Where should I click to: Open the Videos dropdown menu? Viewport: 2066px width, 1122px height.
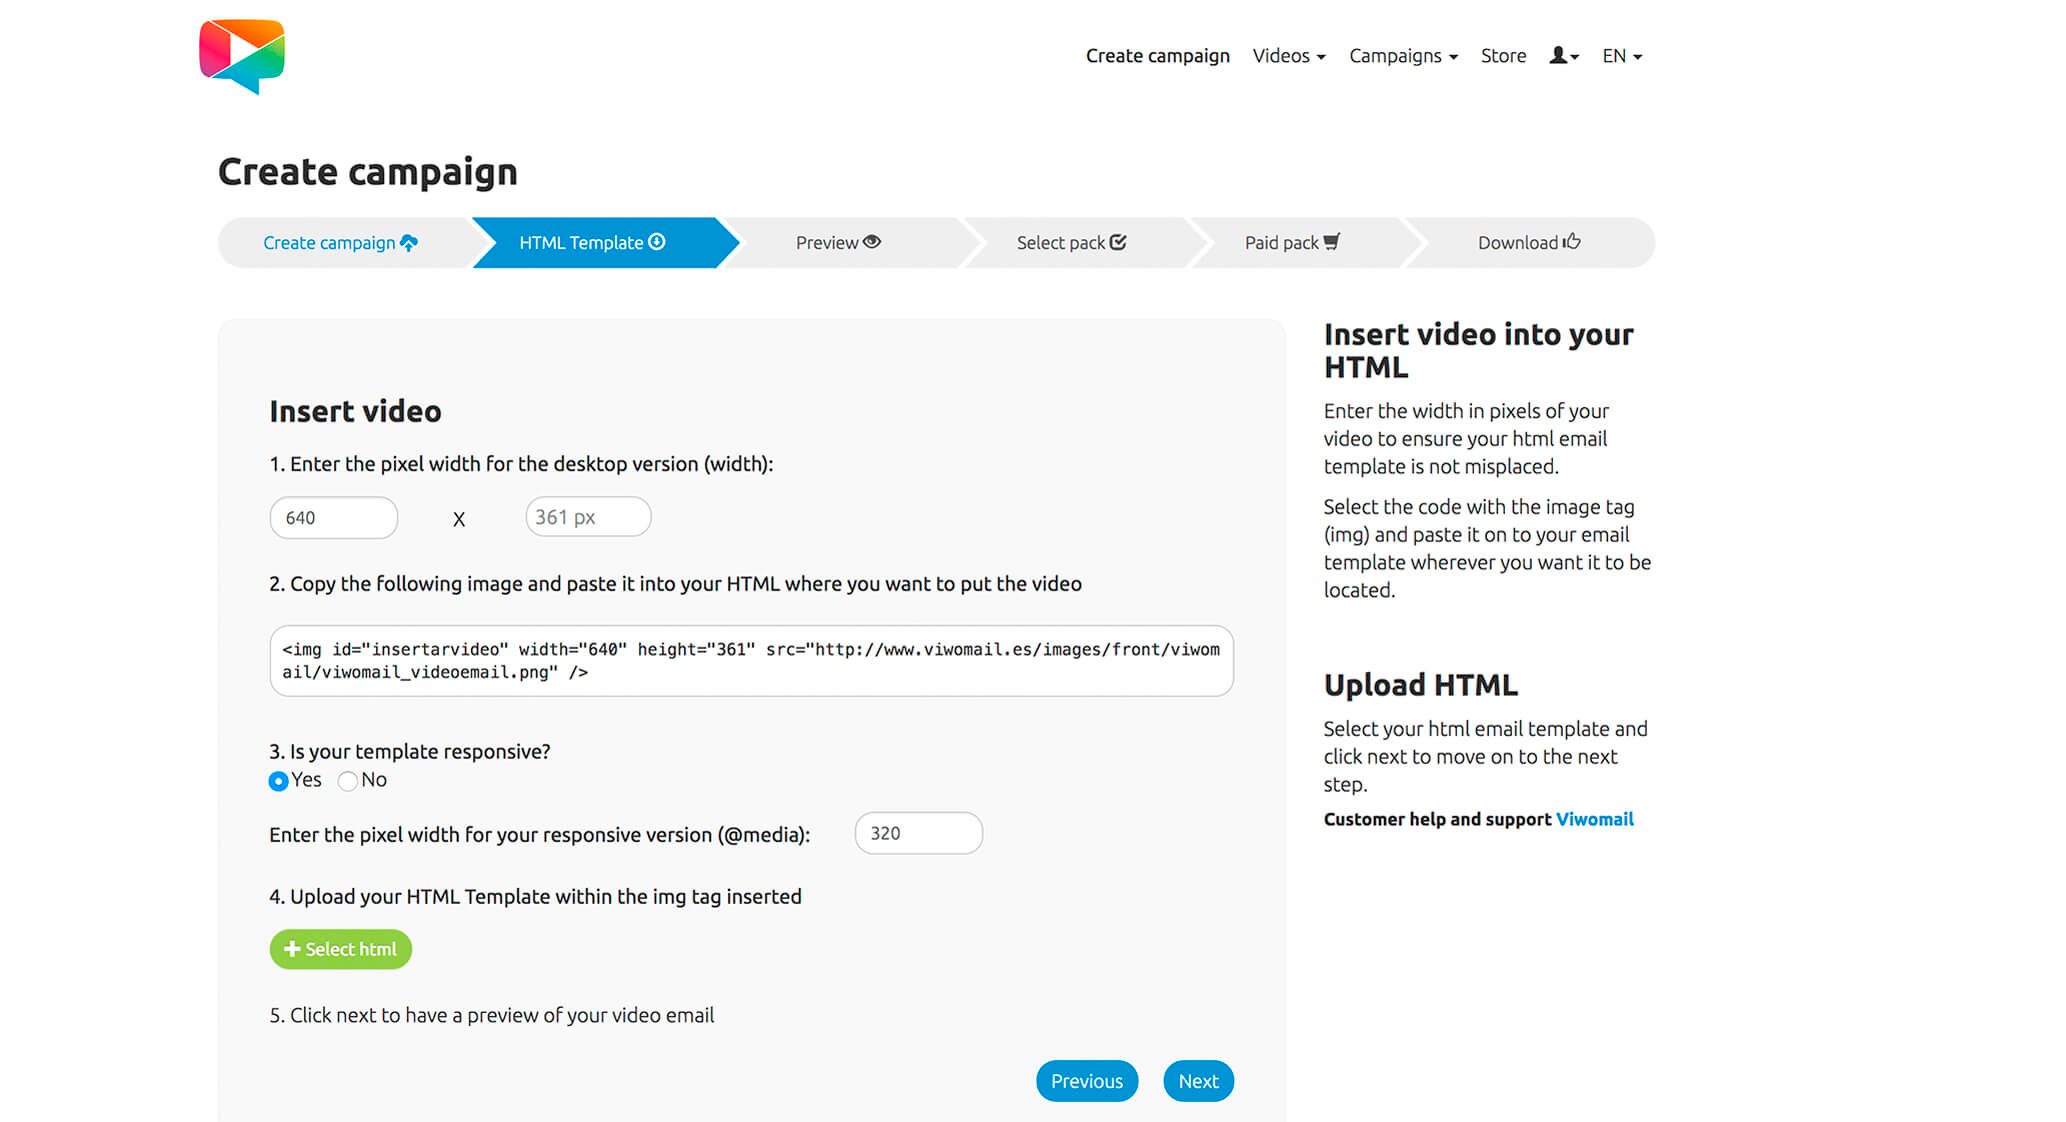(1289, 56)
